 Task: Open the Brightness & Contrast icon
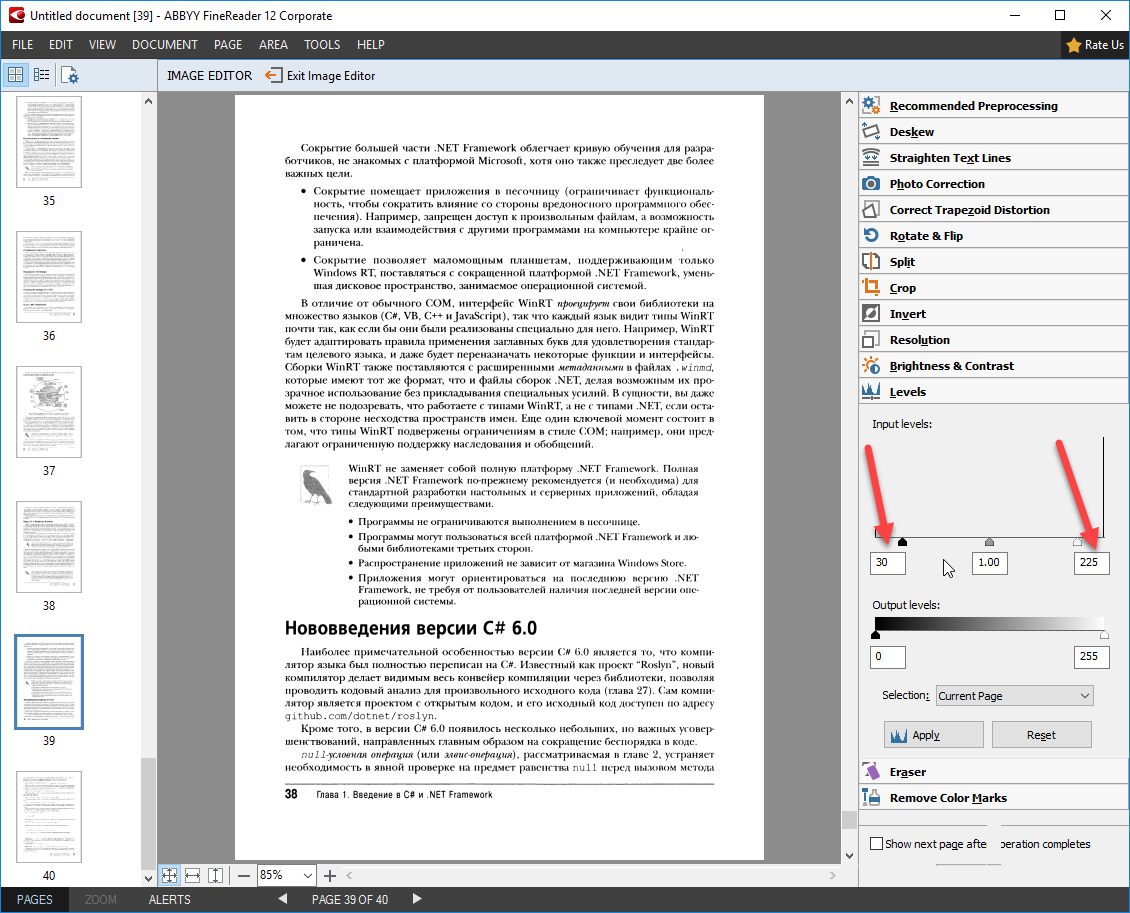(871, 365)
